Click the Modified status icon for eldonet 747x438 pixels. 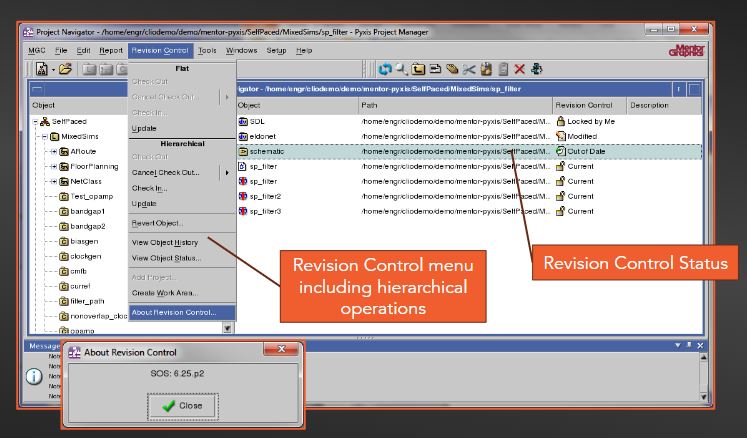pos(561,136)
